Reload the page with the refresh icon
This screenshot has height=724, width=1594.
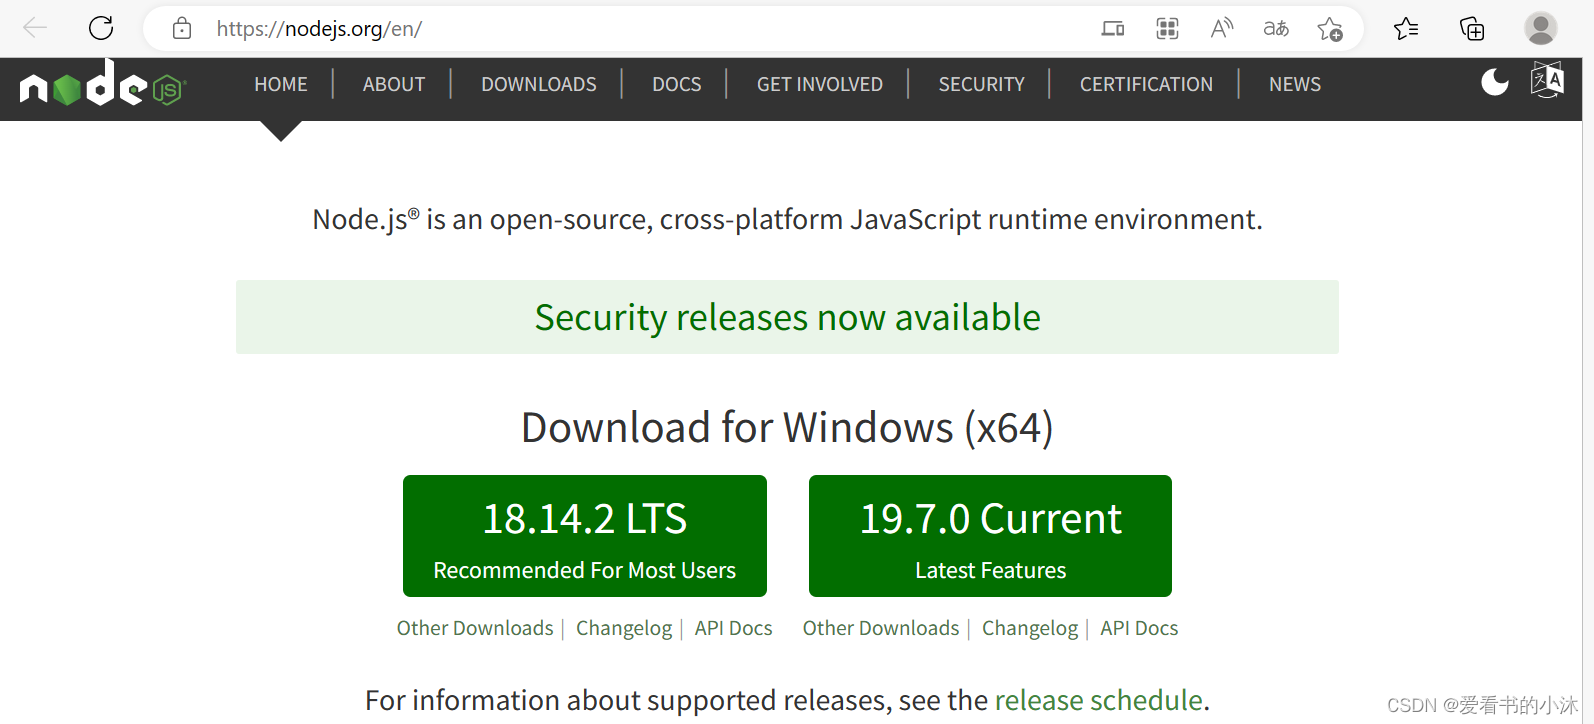101,28
